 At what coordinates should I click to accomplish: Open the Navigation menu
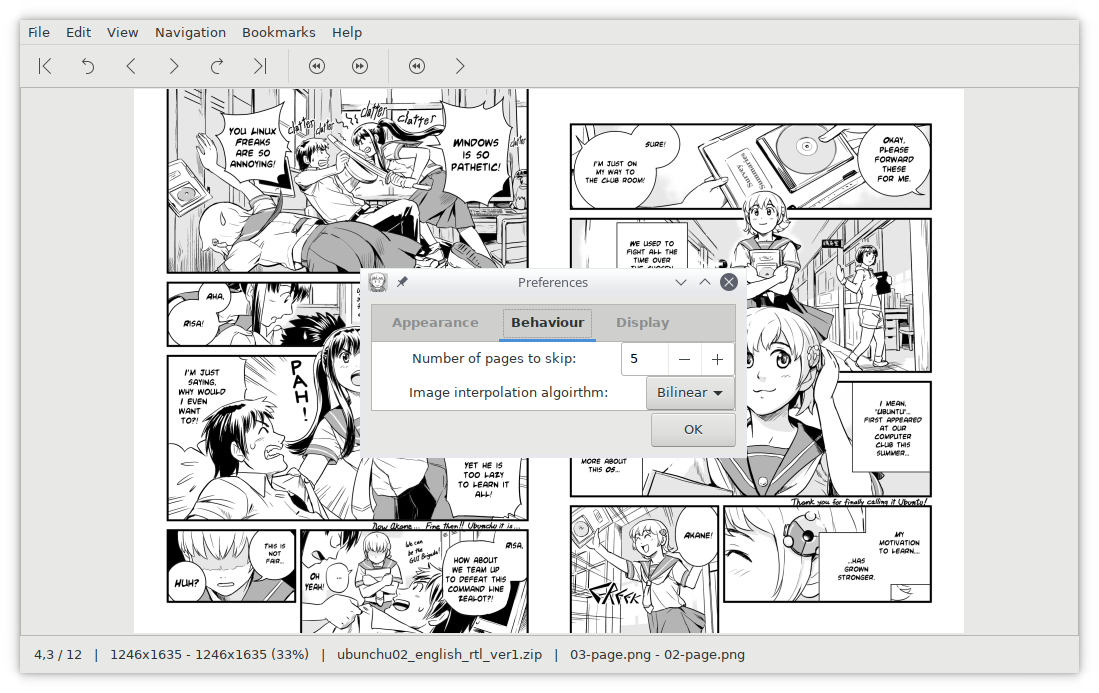(190, 32)
